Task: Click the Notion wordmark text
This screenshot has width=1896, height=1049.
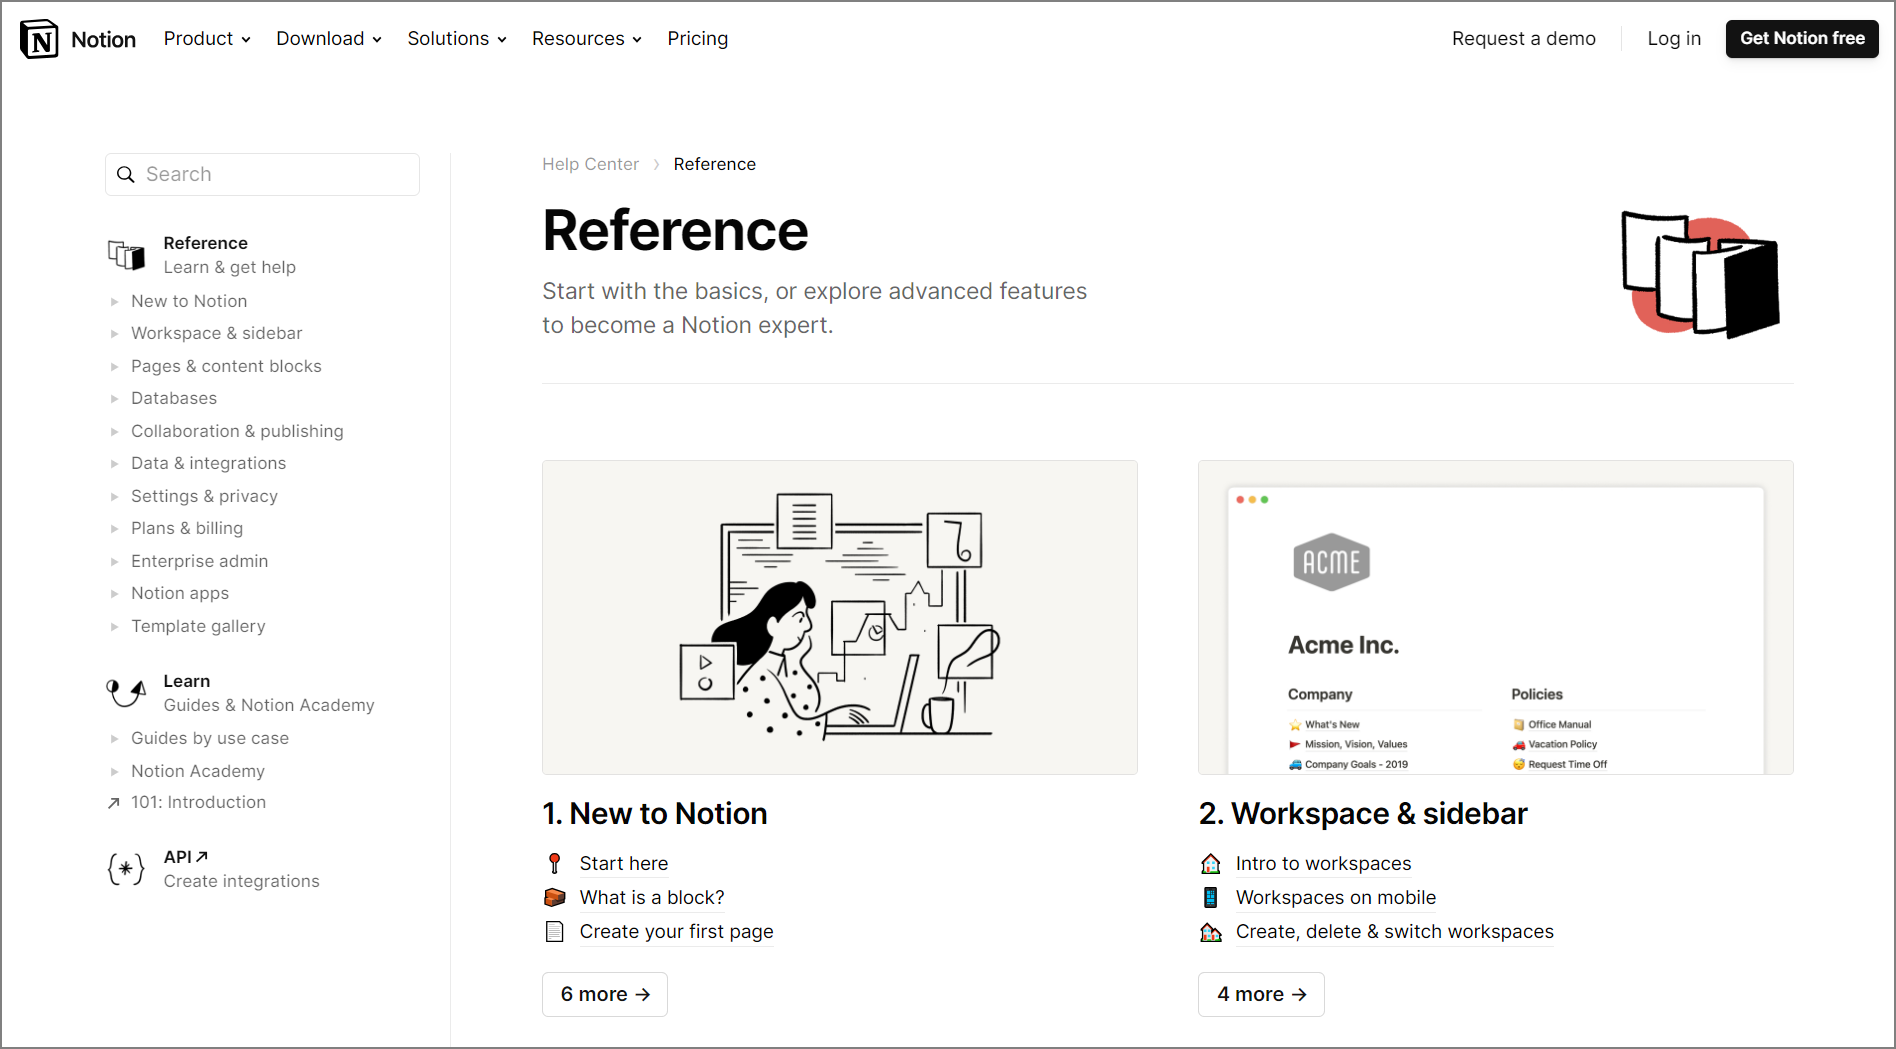Action: [x=104, y=39]
